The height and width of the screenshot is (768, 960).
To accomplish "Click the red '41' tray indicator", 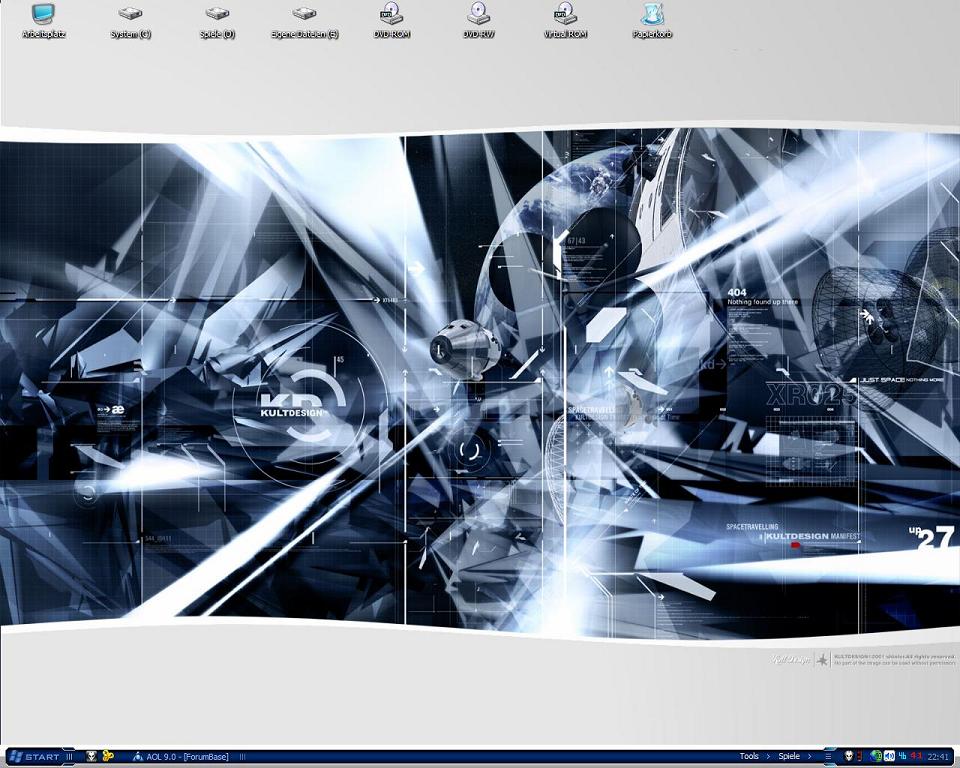I will click(x=916, y=756).
